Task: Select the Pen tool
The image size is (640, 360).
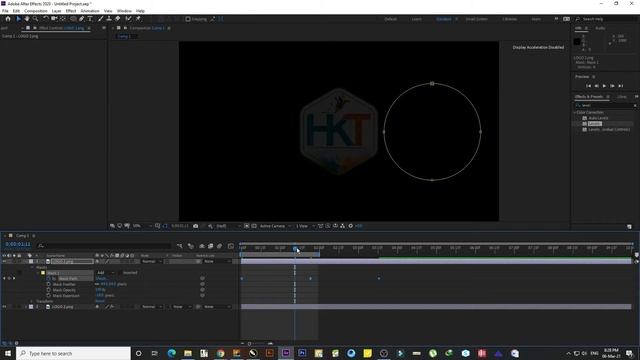Action: [82, 19]
